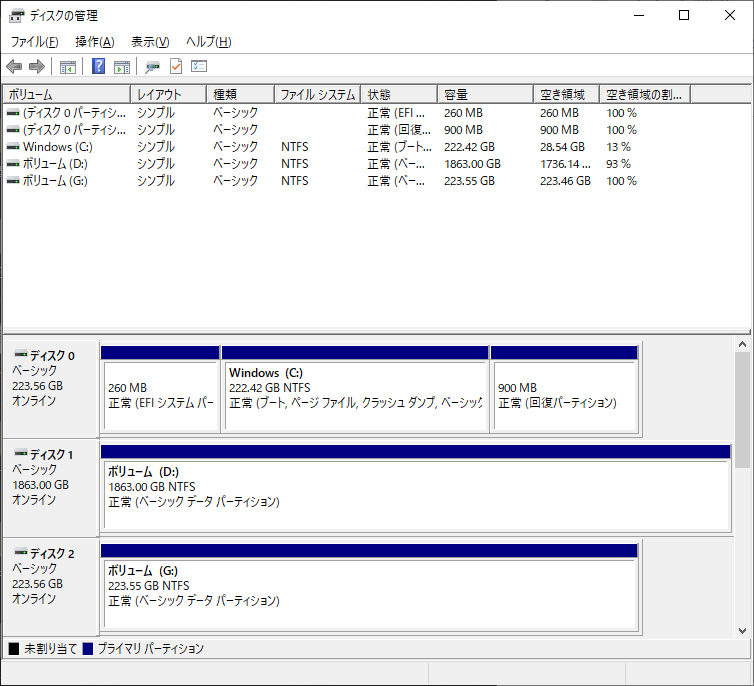Open the ヘルプ(H) menu
The height and width of the screenshot is (686, 754).
coord(209,42)
